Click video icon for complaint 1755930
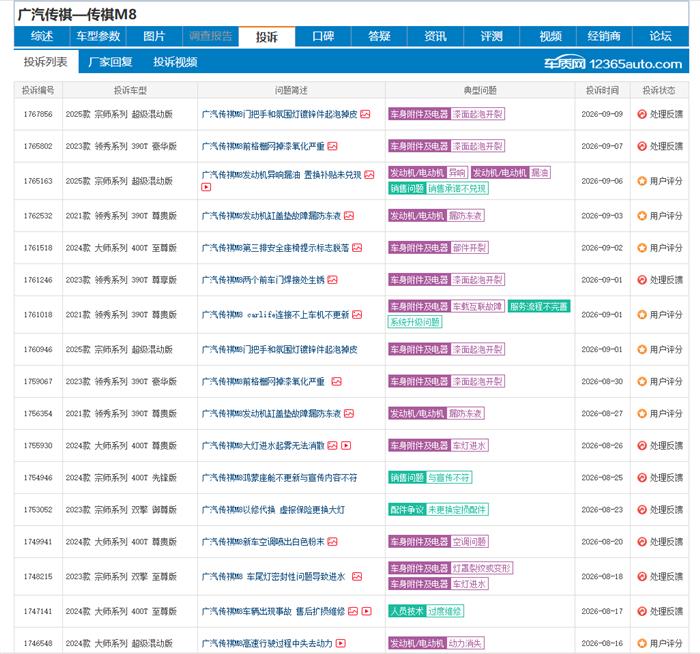 (346, 446)
